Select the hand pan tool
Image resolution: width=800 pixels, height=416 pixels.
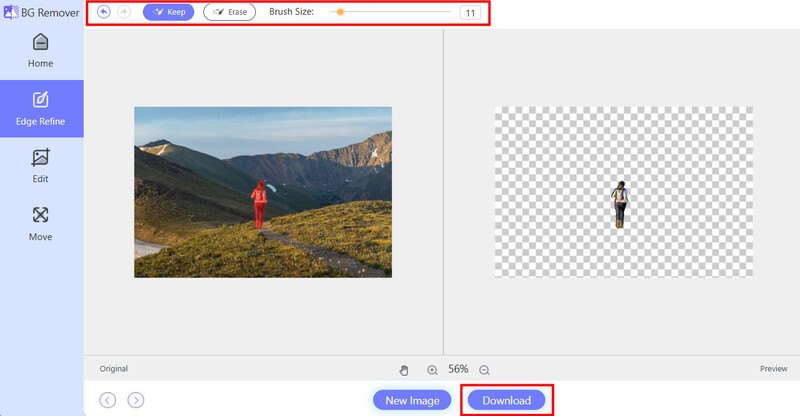(x=404, y=370)
